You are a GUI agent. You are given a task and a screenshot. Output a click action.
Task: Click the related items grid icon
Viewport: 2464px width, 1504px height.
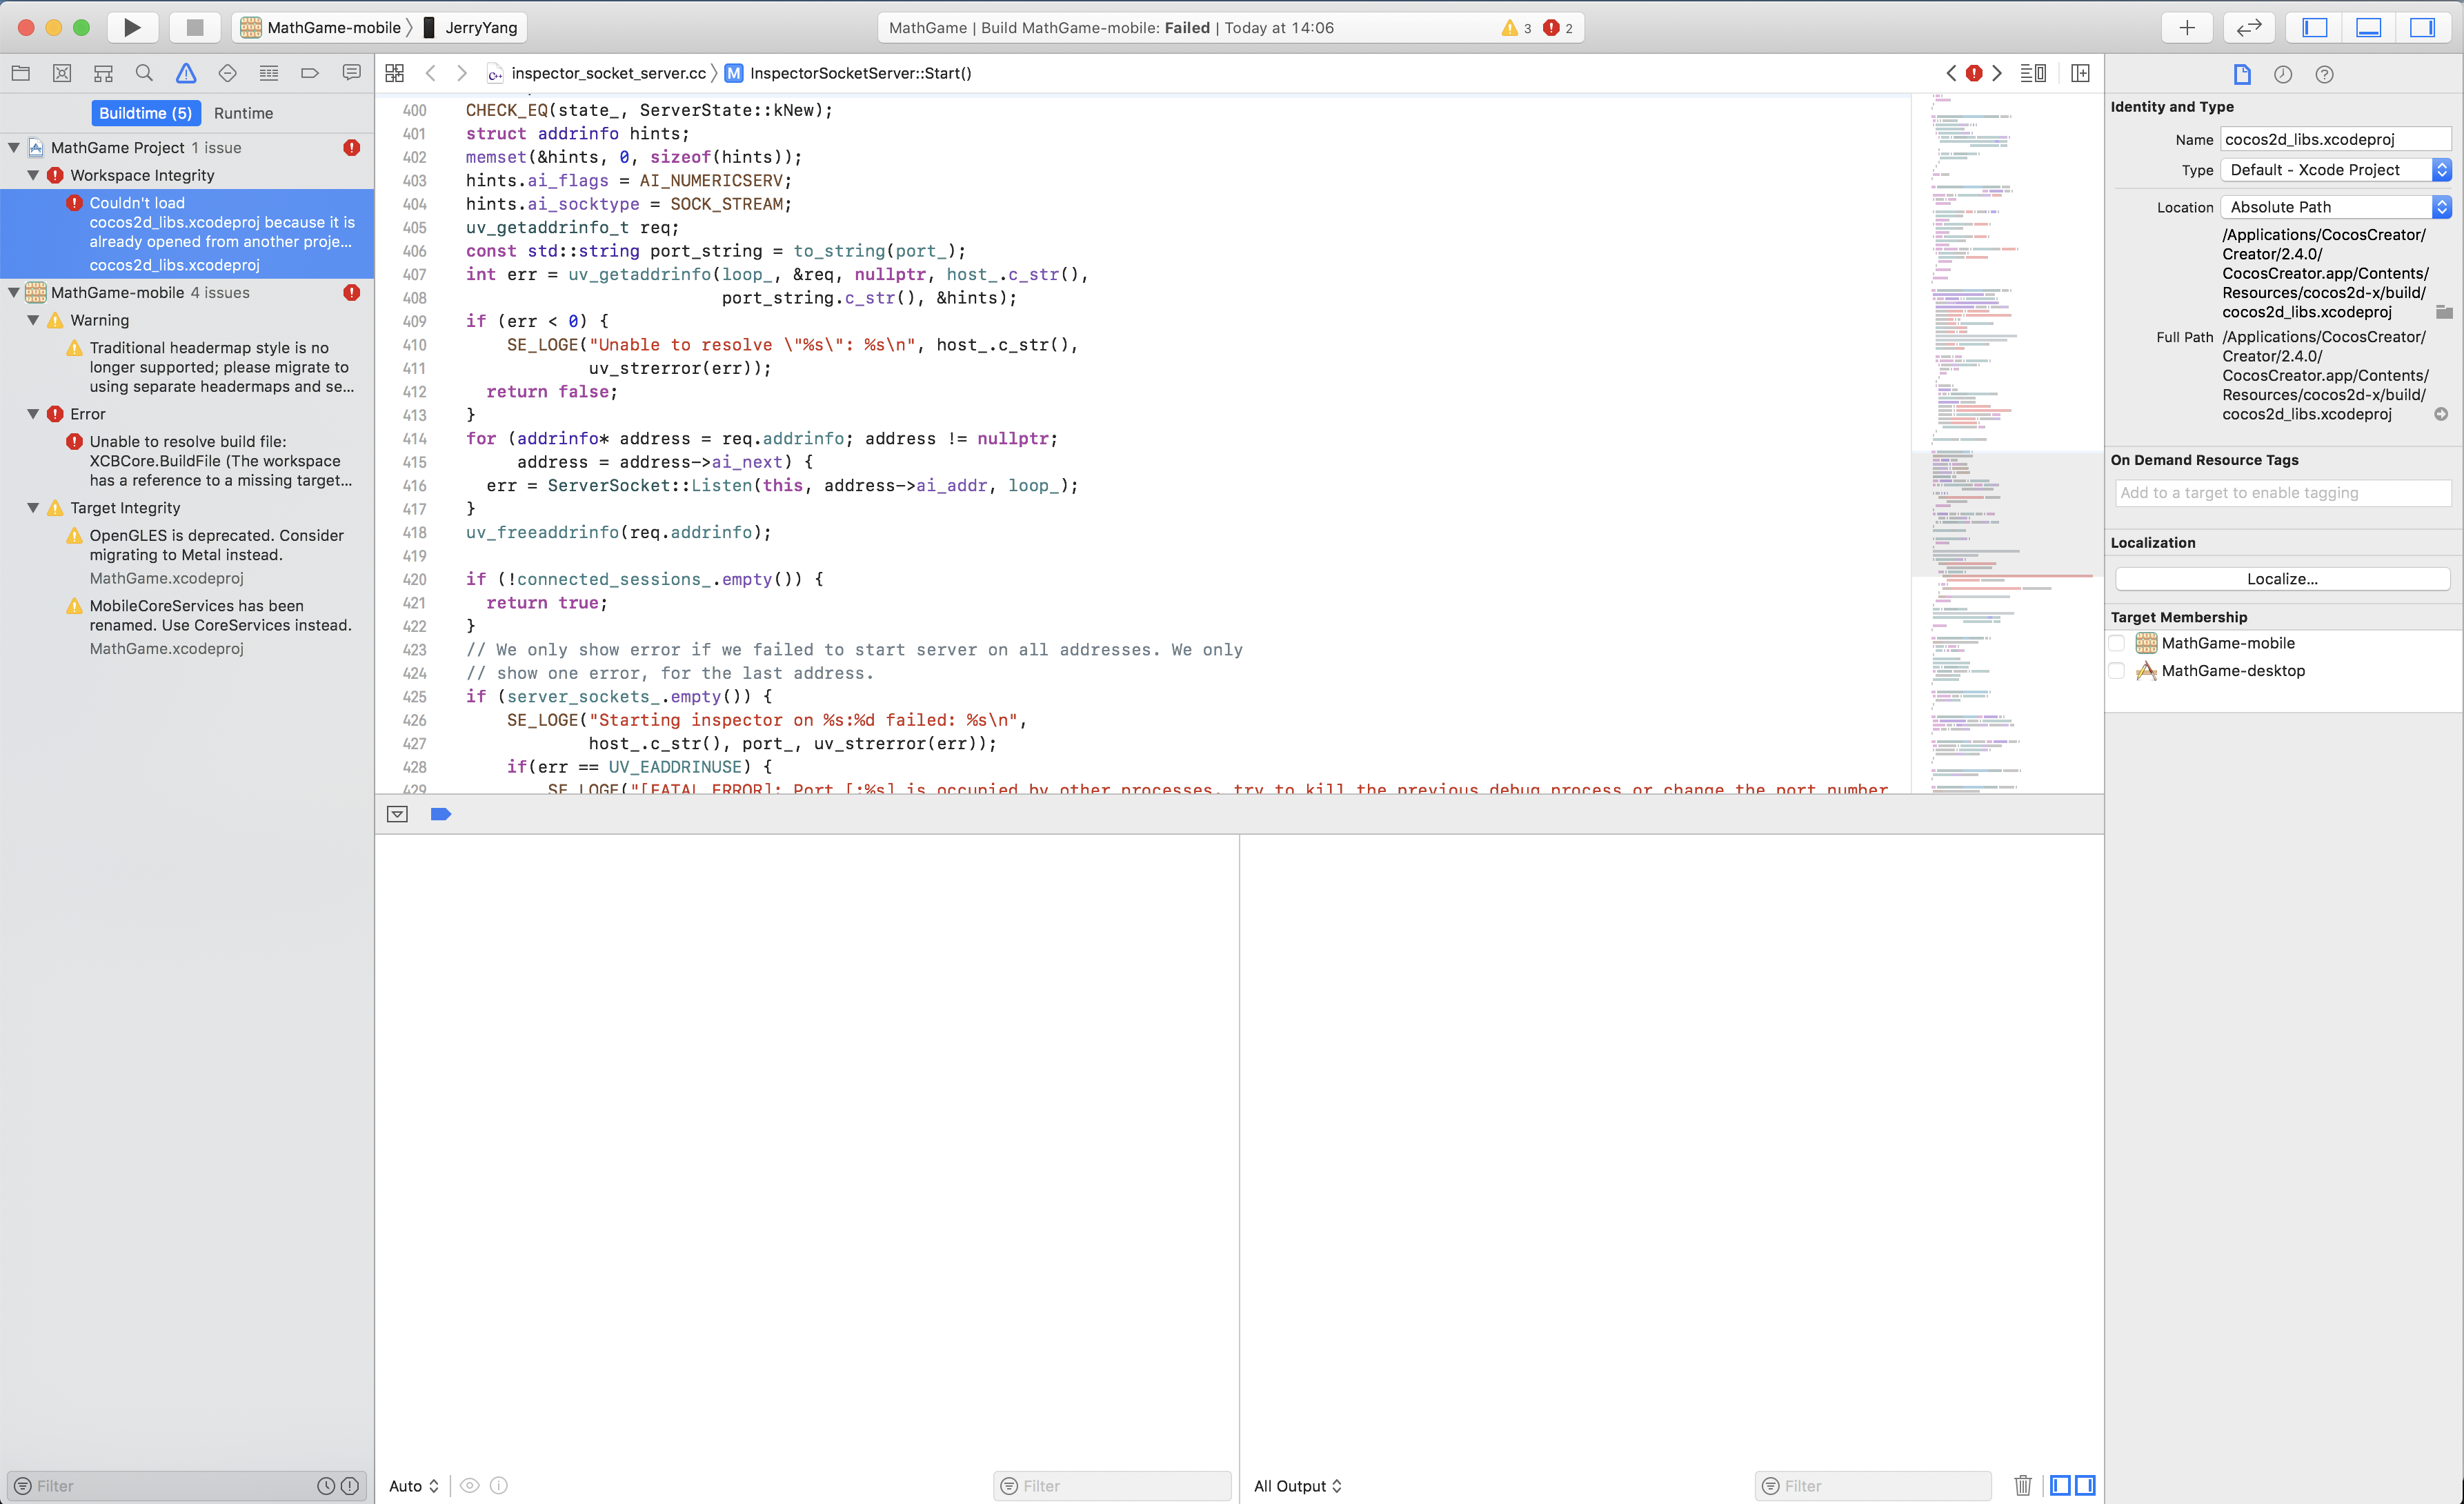click(x=394, y=73)
